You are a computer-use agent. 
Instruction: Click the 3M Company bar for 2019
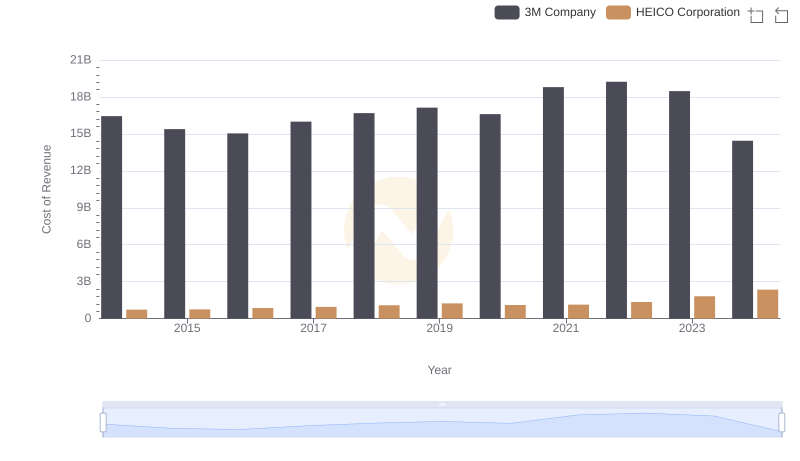pyautogui.click(x=427, y=213)
